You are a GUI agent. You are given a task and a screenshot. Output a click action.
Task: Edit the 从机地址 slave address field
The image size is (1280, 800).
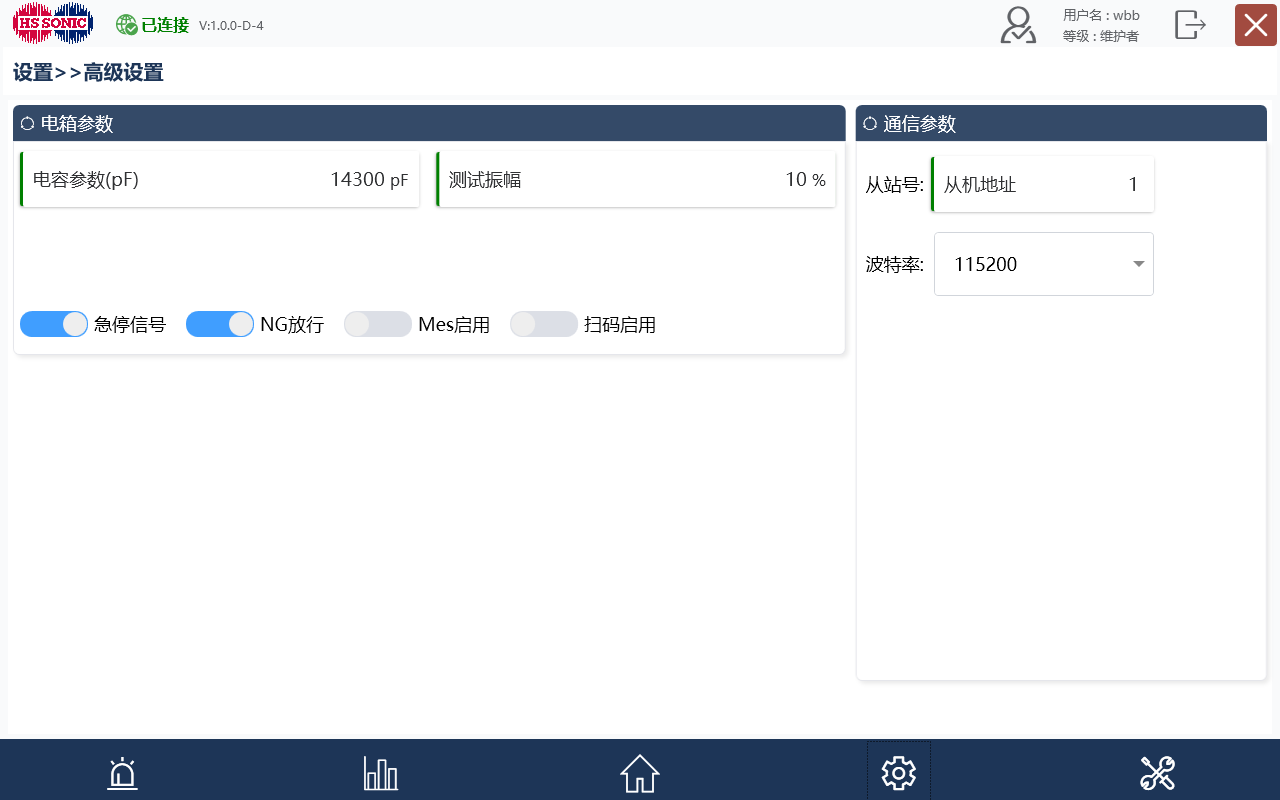[x=1042, y=184]
